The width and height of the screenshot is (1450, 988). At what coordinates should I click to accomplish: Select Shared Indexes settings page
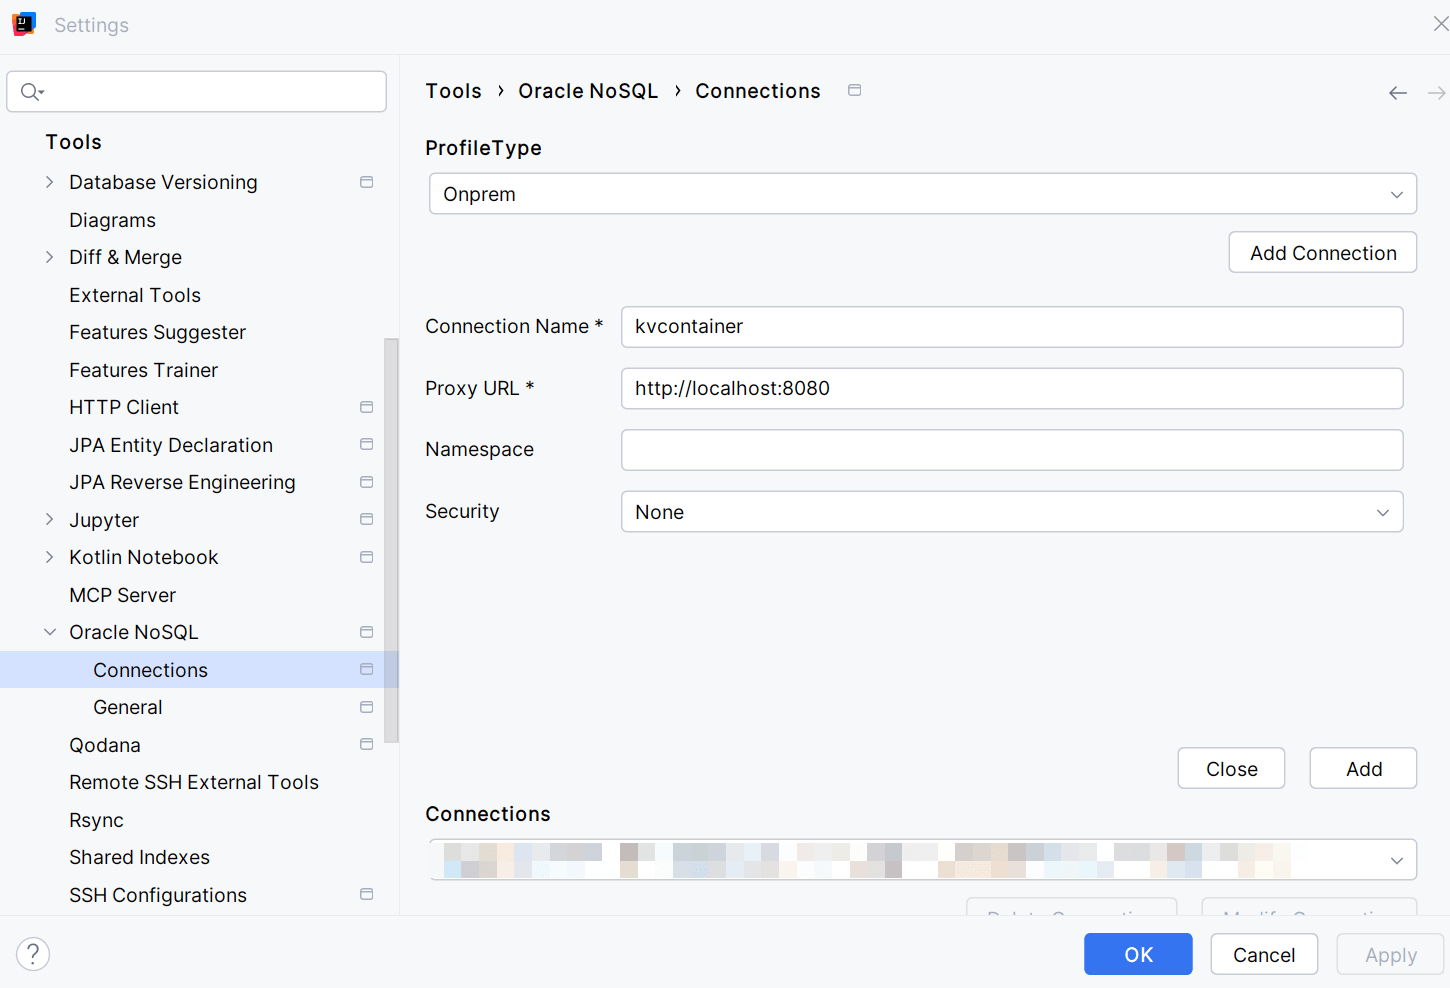tap(140, 857)
